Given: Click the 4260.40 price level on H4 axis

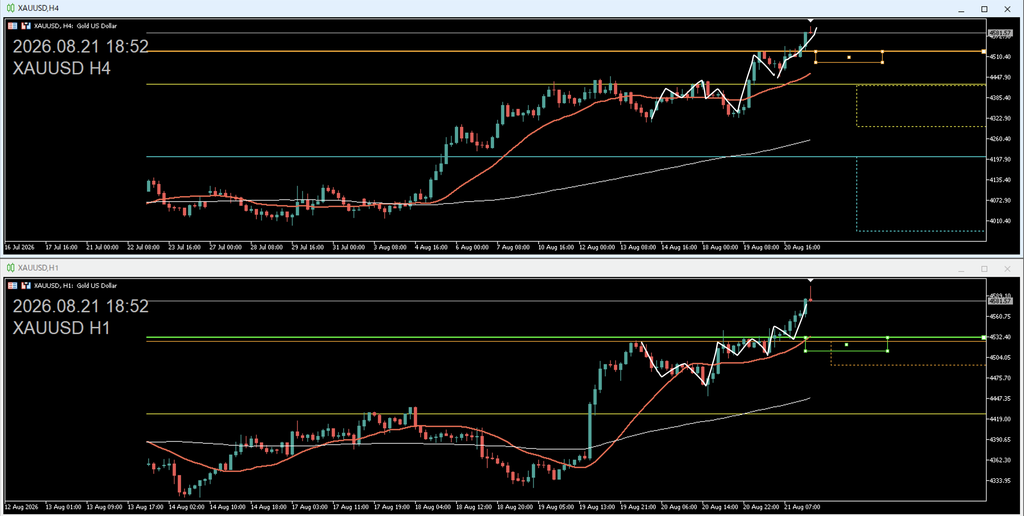Looking at the screenshot, I should (1000, 139).
